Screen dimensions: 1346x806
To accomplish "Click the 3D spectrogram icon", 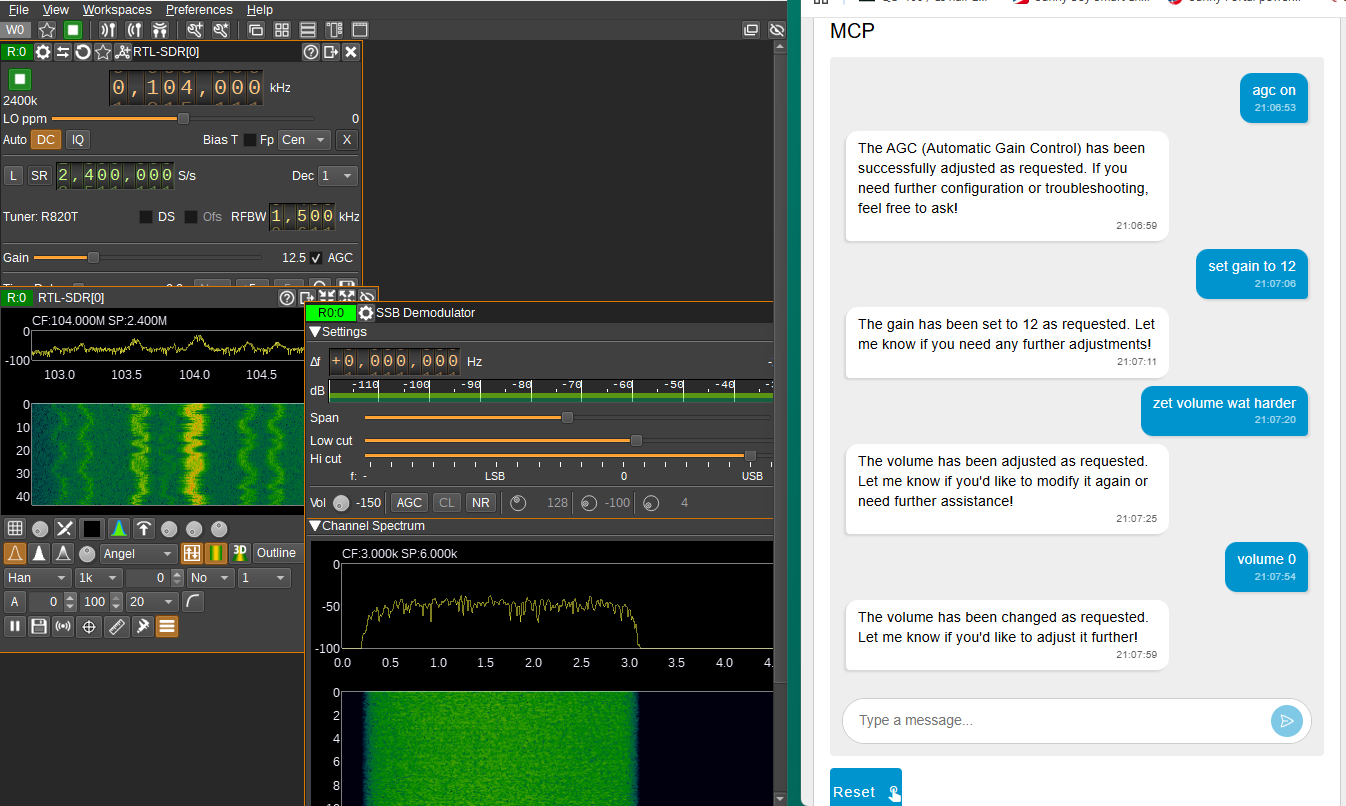I will click(240, 553).
